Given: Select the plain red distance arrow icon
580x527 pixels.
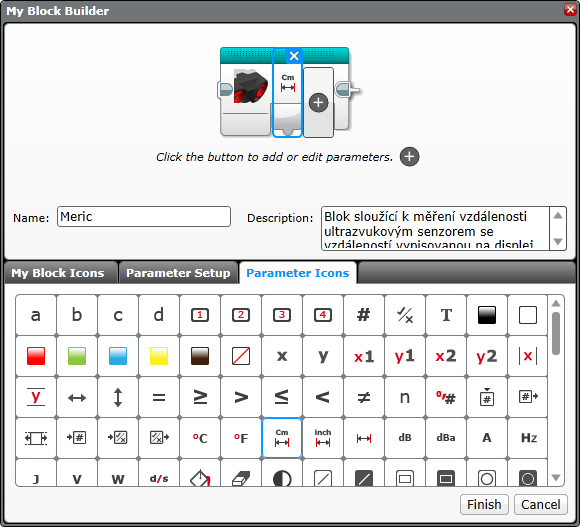Looking at the screenshot, I should (364, 438).
